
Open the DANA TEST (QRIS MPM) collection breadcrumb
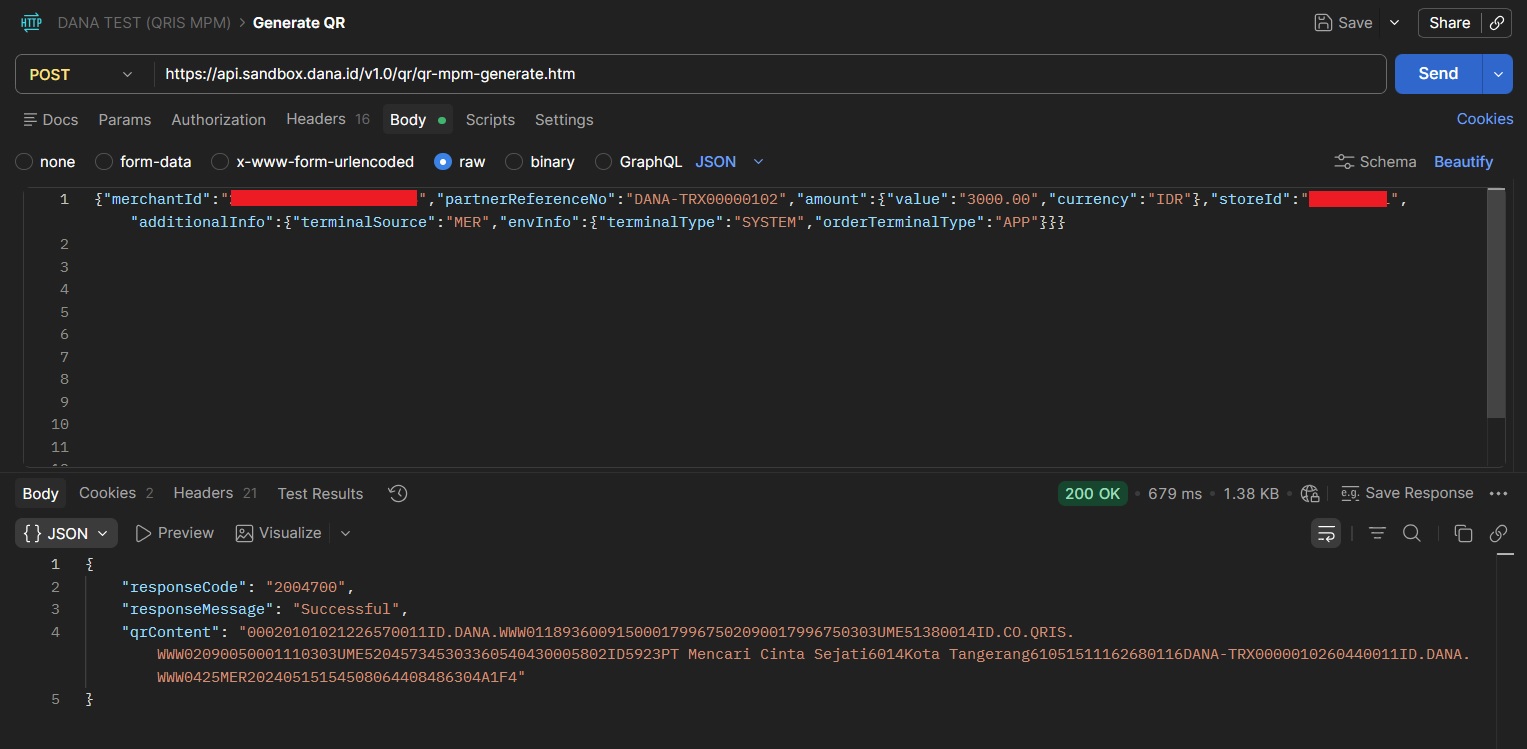pyautogui.click(x=144, y=22)
